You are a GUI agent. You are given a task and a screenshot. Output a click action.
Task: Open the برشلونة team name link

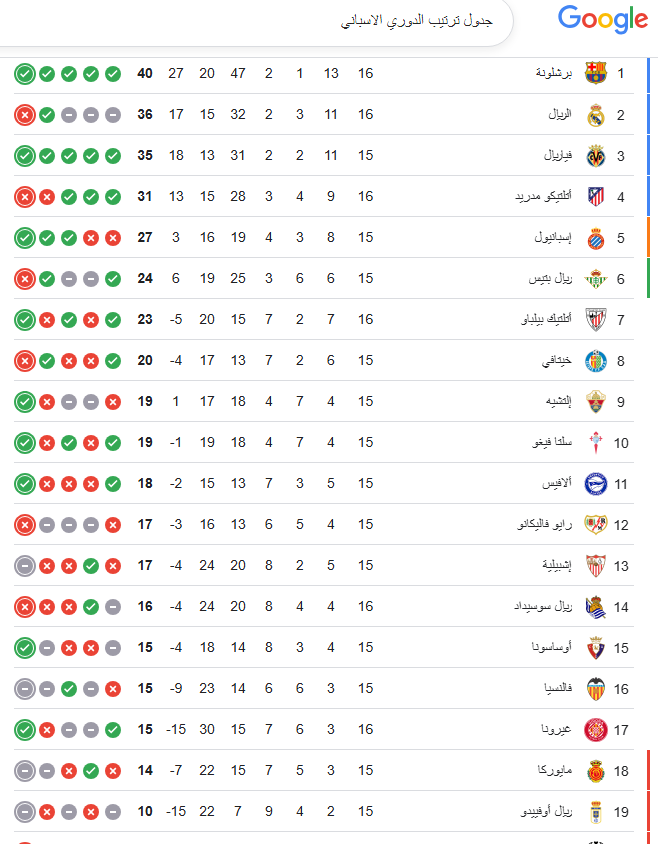(x=551, y=73)
